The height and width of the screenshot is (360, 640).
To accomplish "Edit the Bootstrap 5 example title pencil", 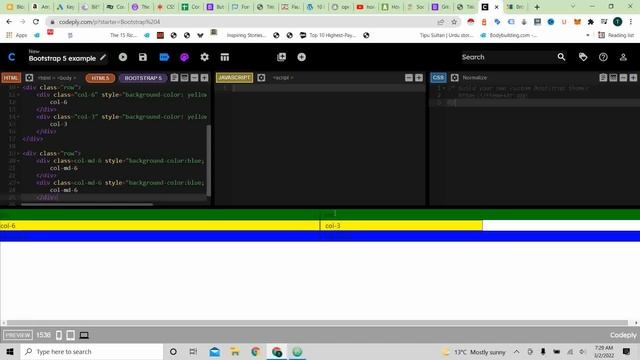I will (x=103, y=58).
